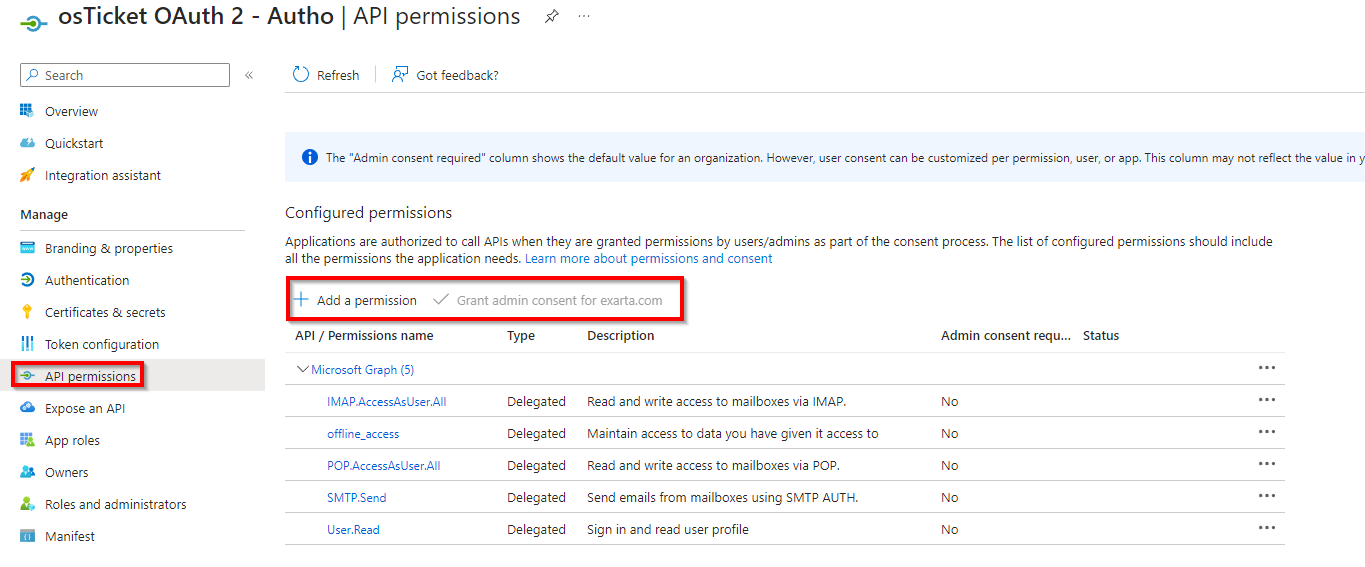Screen dimensions: 1365x567
Task: Open the Overview sidebar item
Action: pos(71,111)
